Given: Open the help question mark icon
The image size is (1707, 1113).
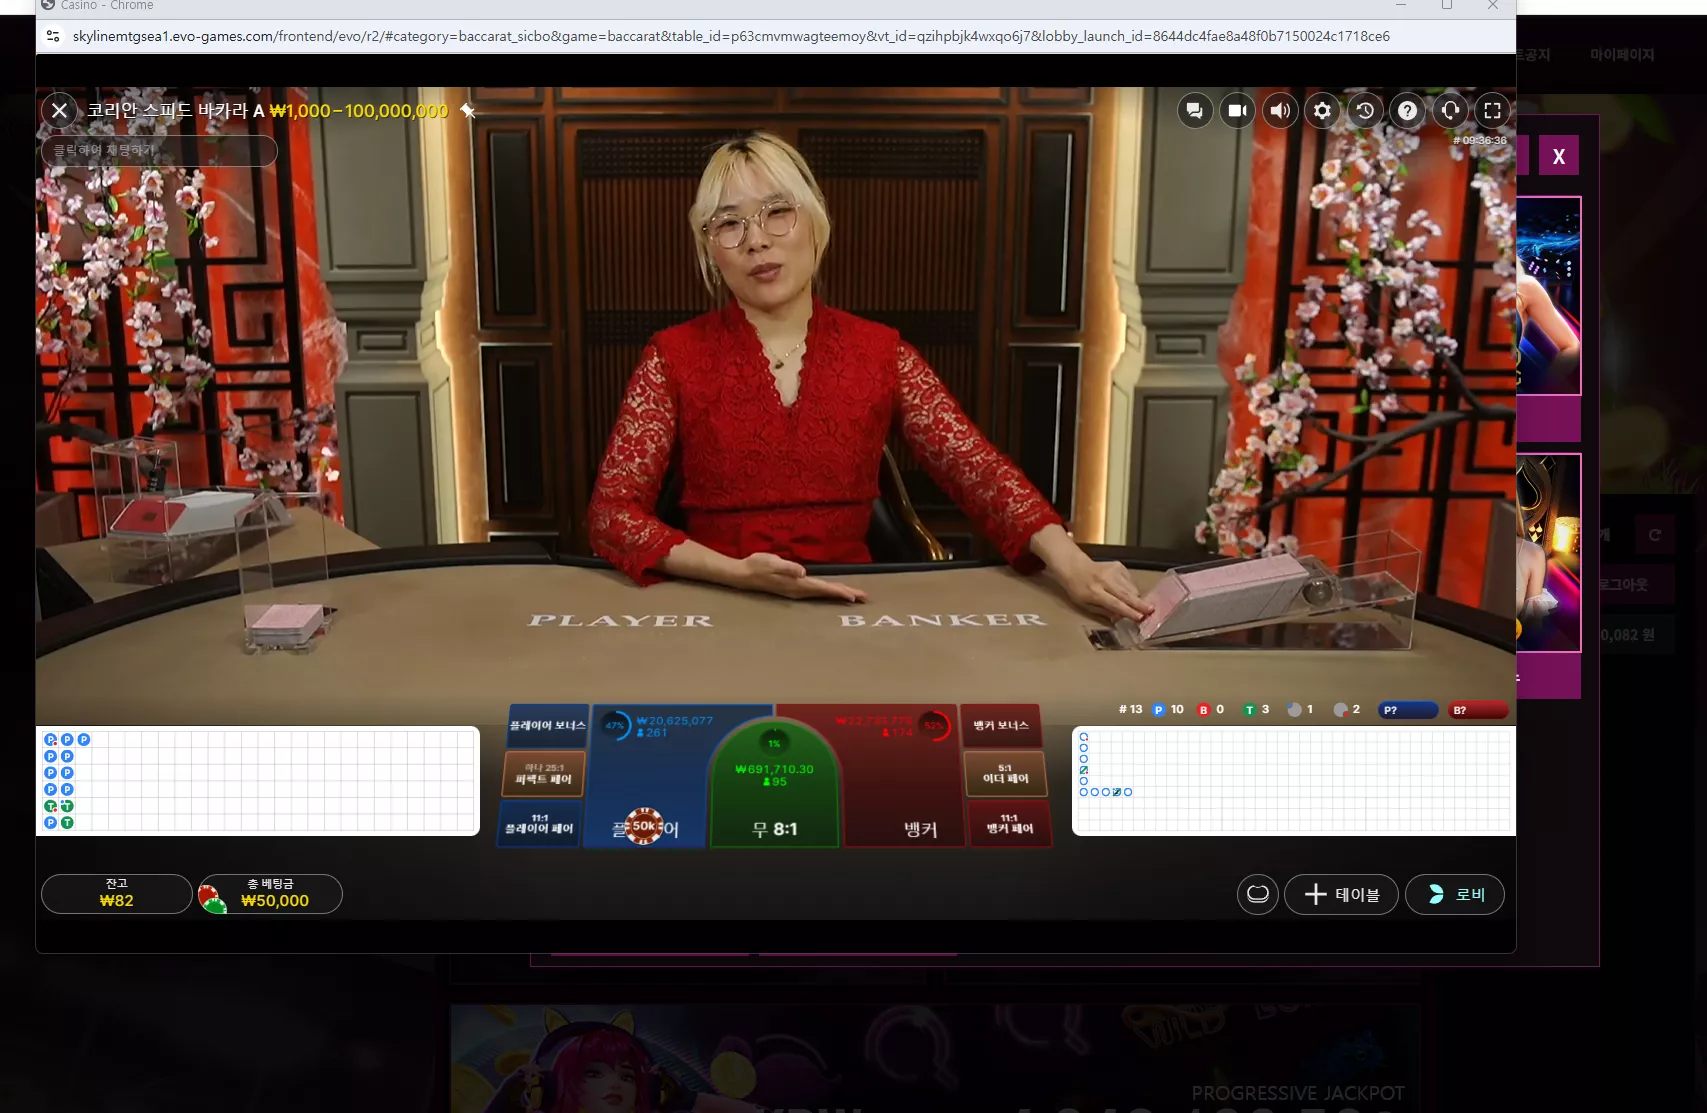Looking at the screenshot, I should pos(1407,111).
